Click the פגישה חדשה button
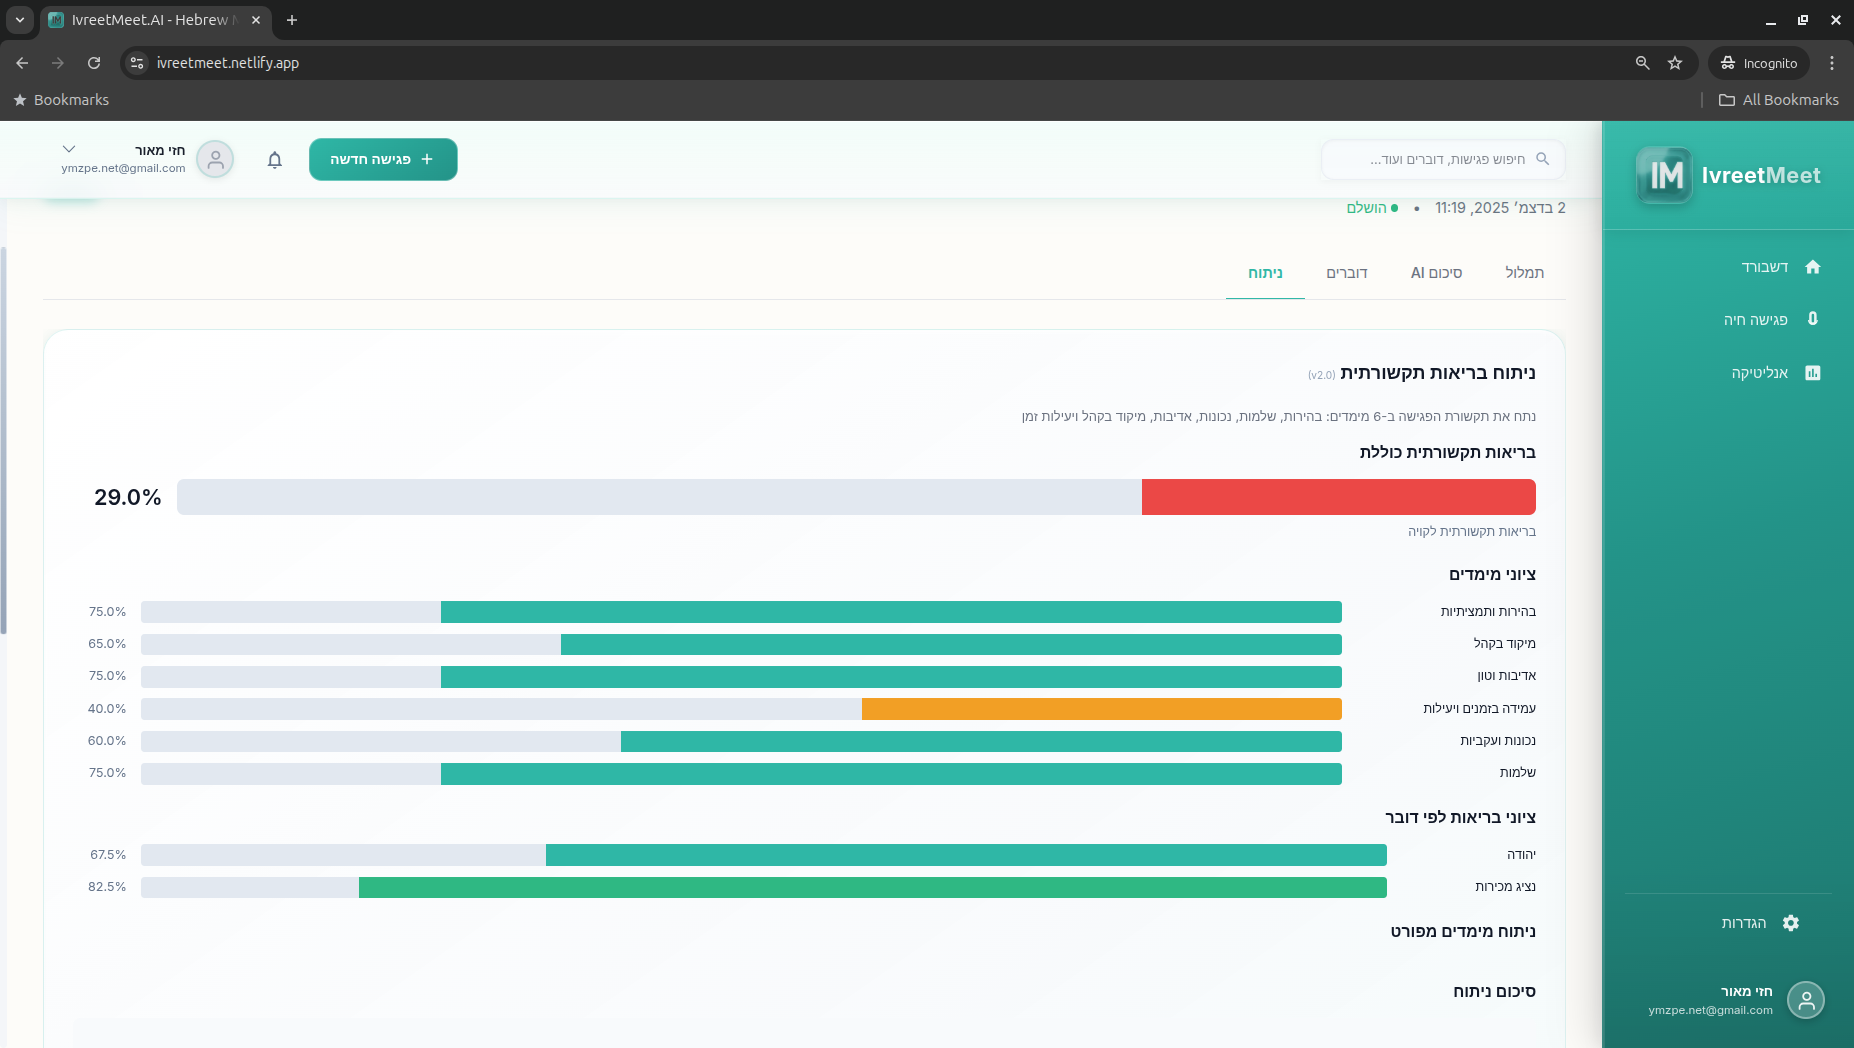 click(383, 160)
